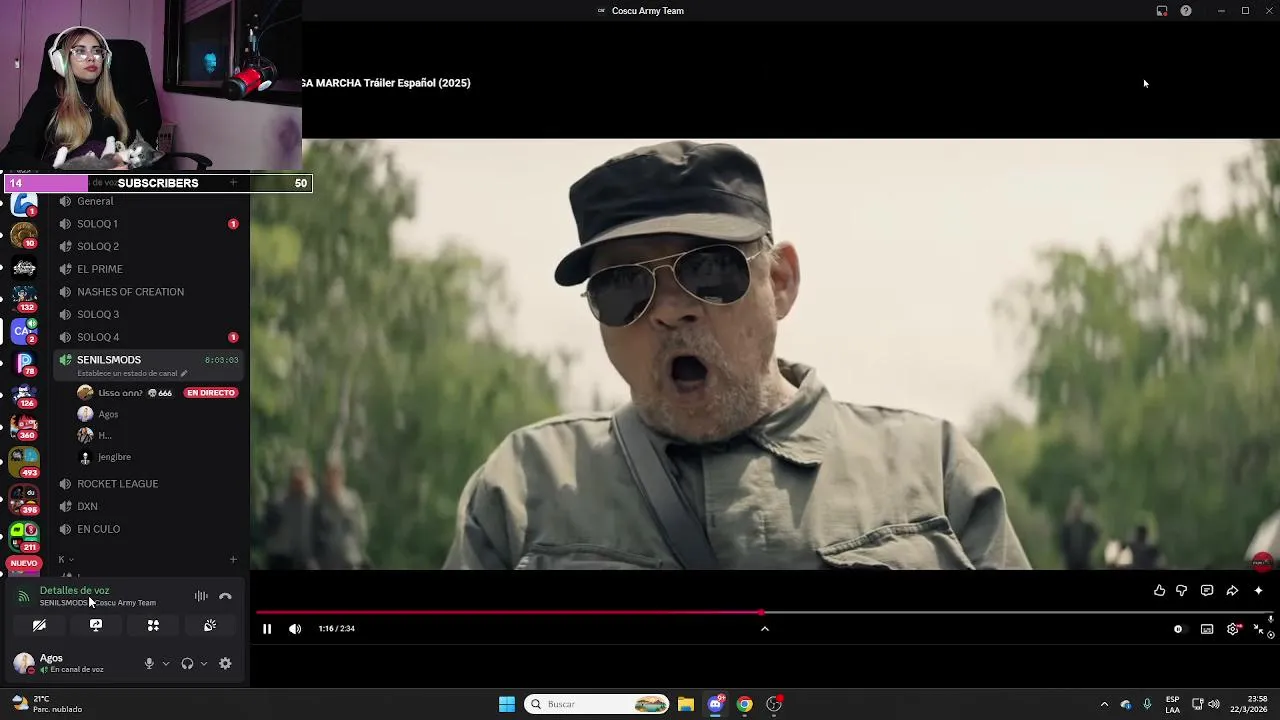Screen dimensions: 1280x720
Task: Open video player settings gear
Action: [1233, 629]
